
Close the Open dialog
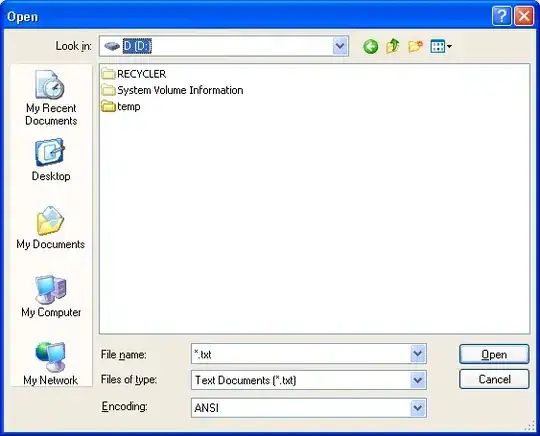click(524, 16)
